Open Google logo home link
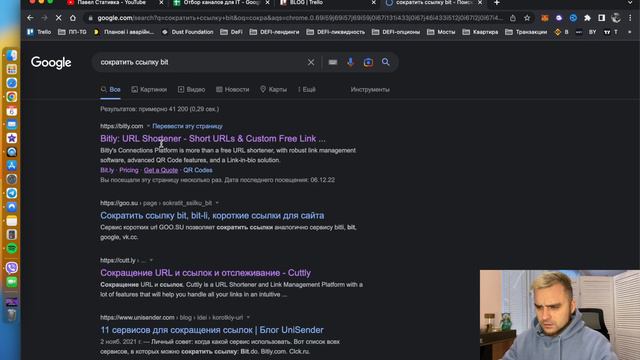The height and width of the screenshot is (360, 640). (51, 62)
